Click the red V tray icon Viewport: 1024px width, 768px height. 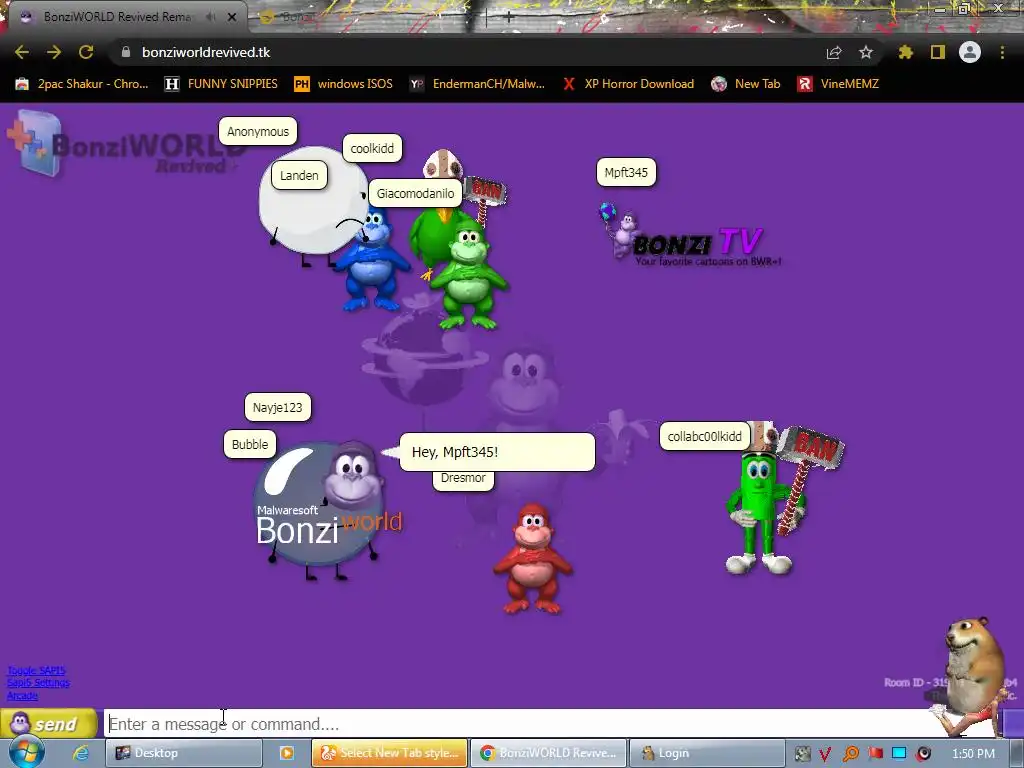pos(825,754)
